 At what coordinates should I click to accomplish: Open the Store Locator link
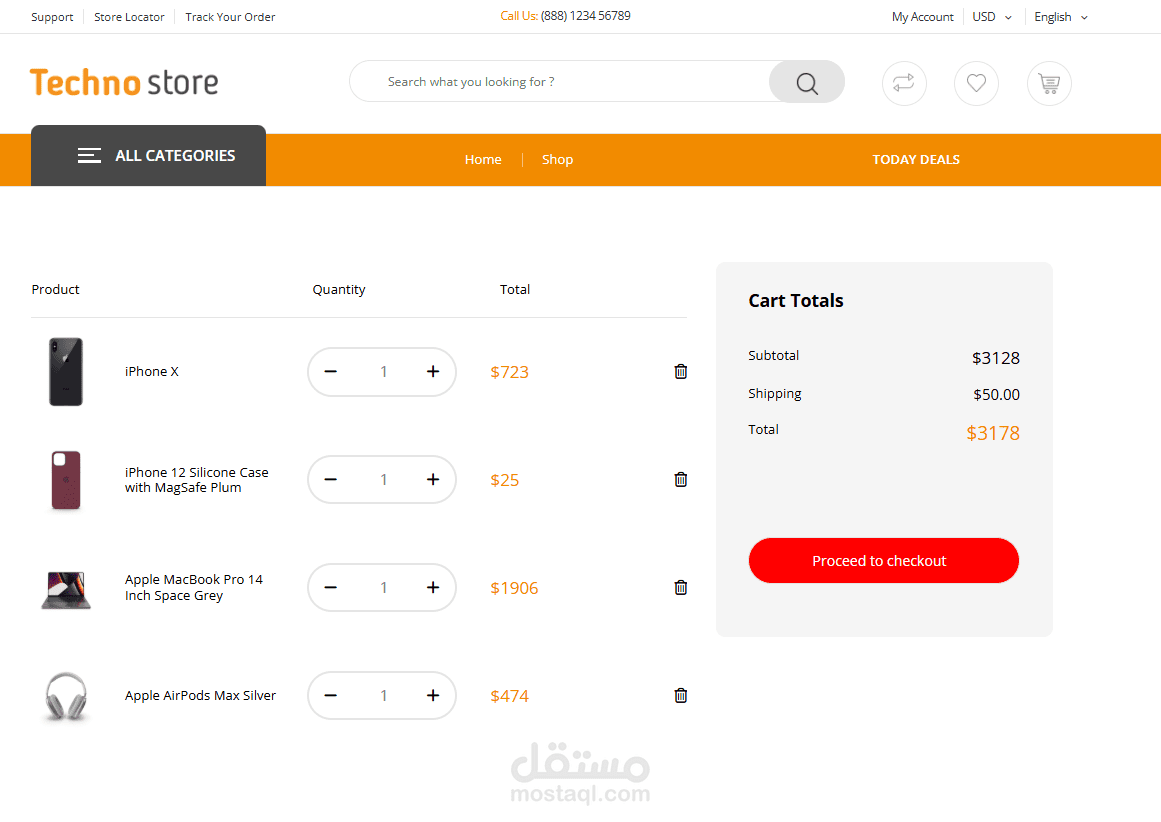pos(129,17)
